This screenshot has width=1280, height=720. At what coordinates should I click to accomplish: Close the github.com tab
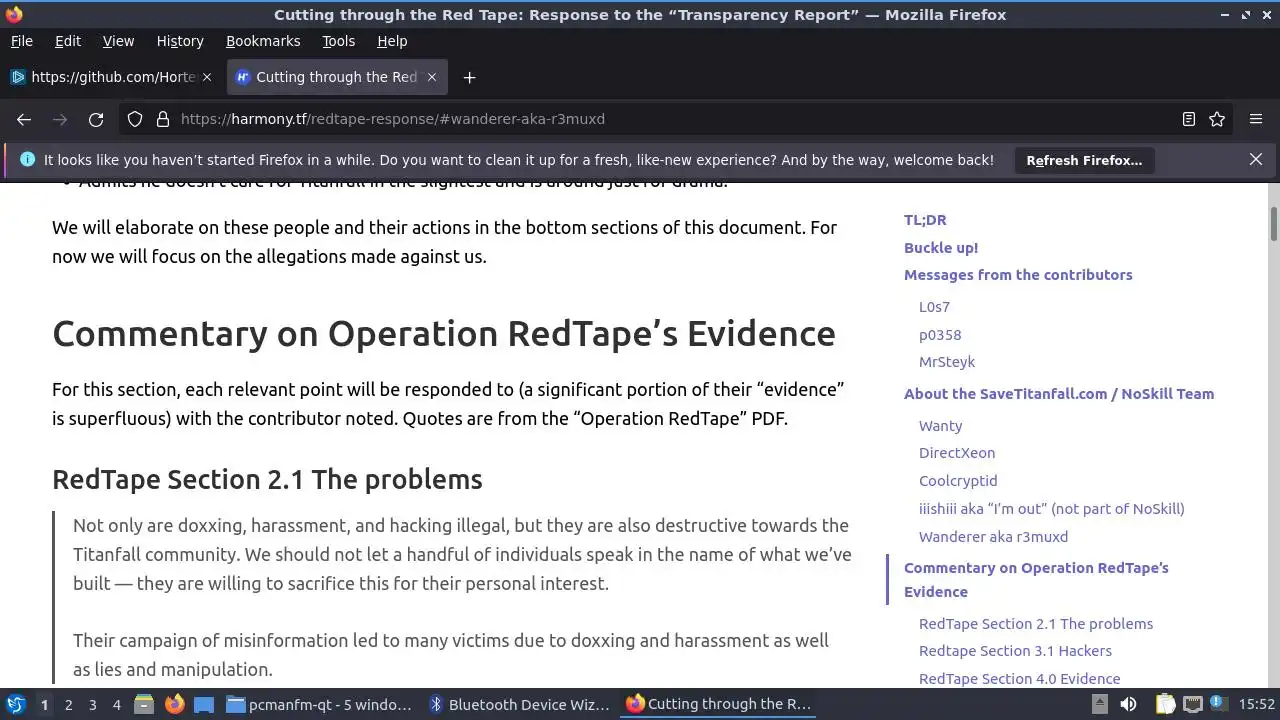207,77
